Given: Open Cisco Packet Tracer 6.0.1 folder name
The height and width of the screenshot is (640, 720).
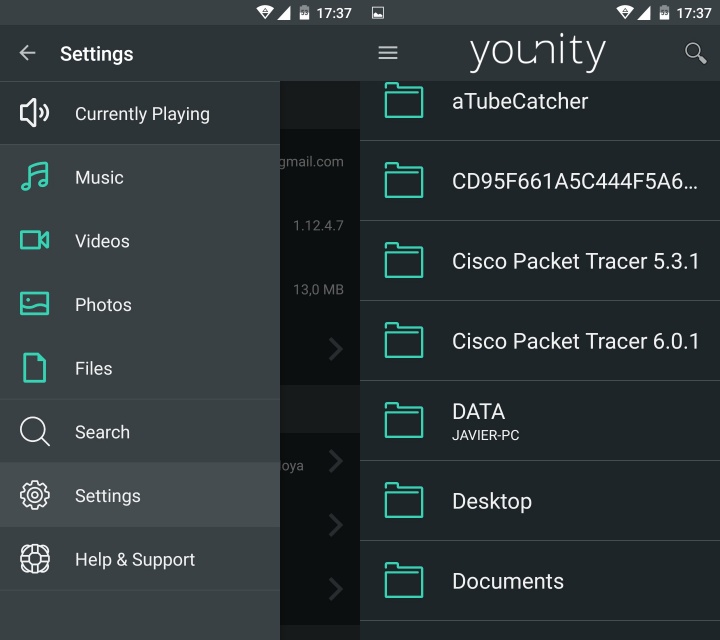Looking at the screenshot, I should click(x=575, y=341).
